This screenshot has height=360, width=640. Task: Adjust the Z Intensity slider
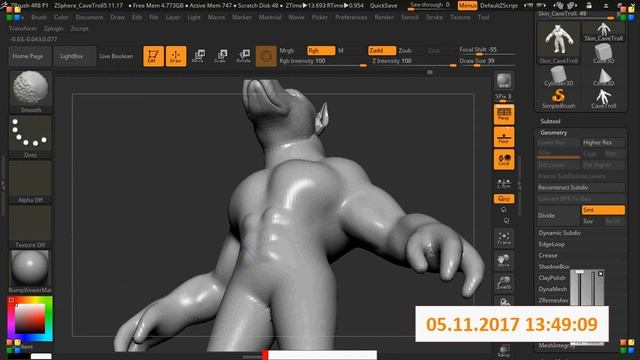tap(413, 62)
